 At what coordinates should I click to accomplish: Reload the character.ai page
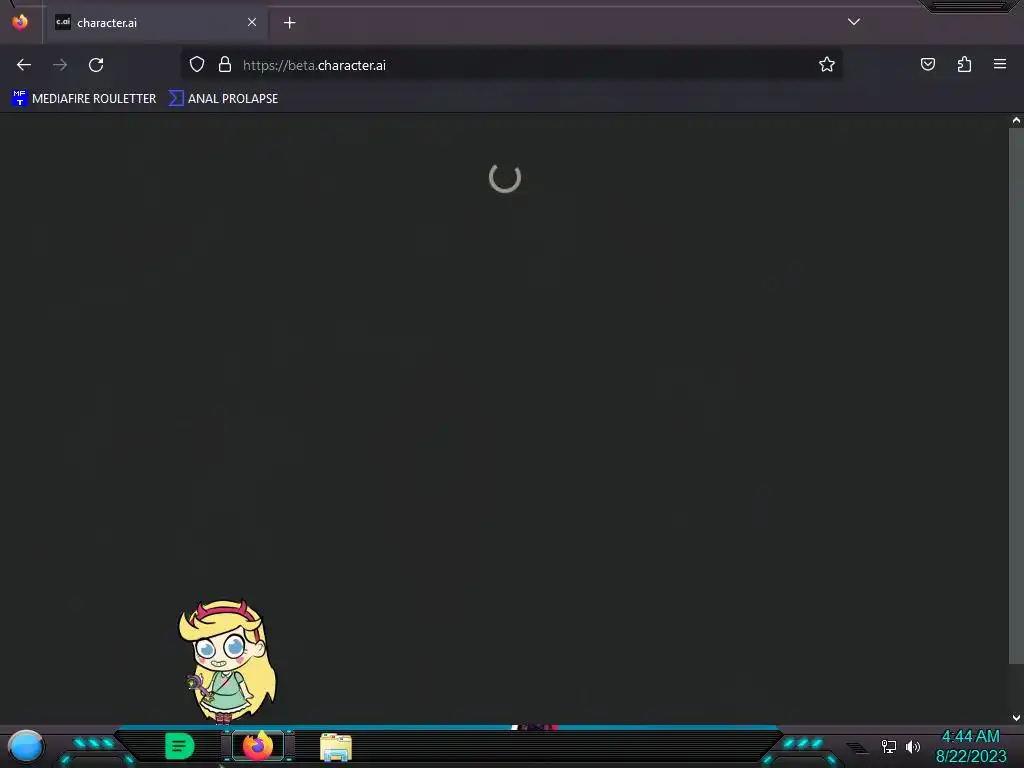[x=96, y=65]
